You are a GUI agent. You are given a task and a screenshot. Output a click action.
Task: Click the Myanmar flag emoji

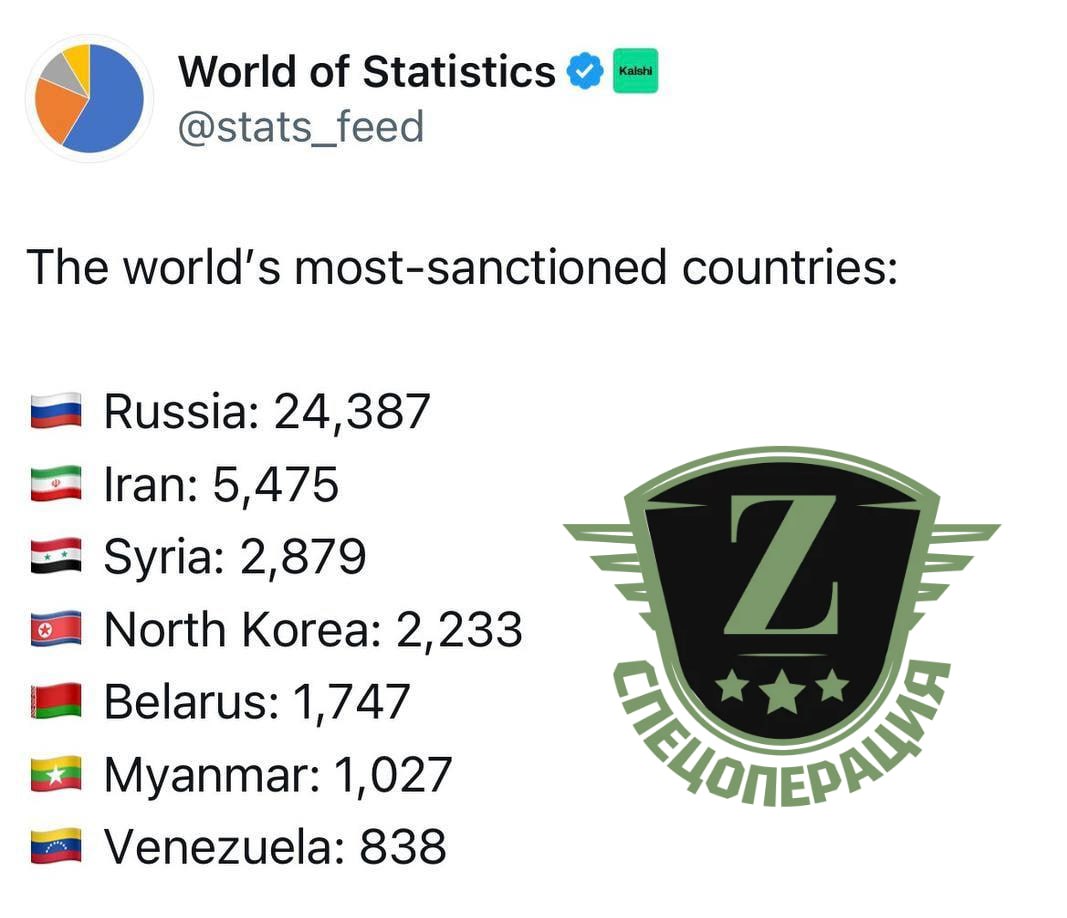click(x=56, y=774)
